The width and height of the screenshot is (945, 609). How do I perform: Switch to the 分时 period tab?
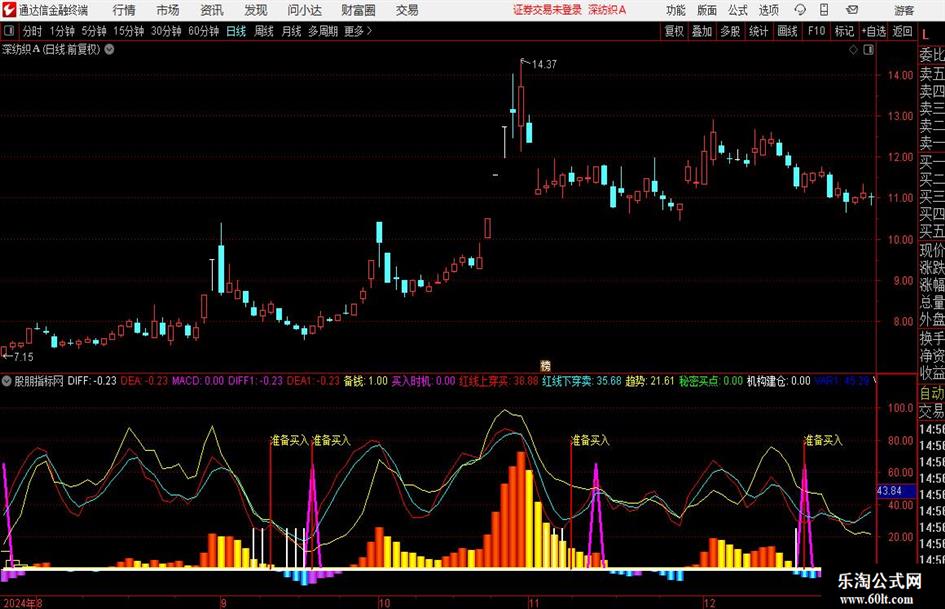point(32,31)
